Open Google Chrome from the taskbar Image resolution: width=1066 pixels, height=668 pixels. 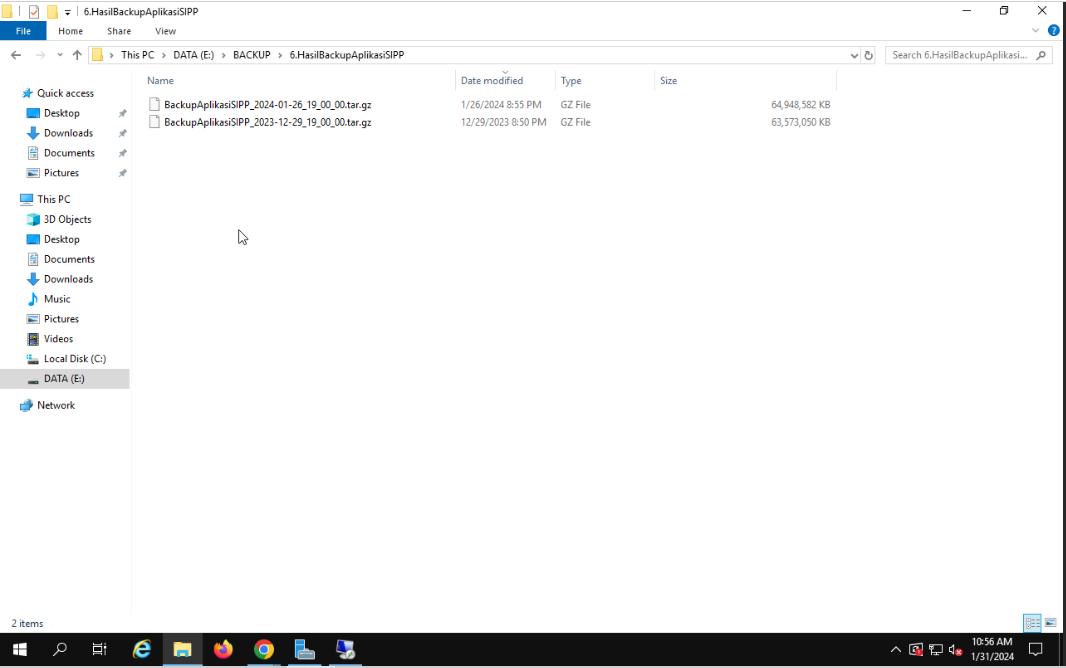(x=263, y=650)
